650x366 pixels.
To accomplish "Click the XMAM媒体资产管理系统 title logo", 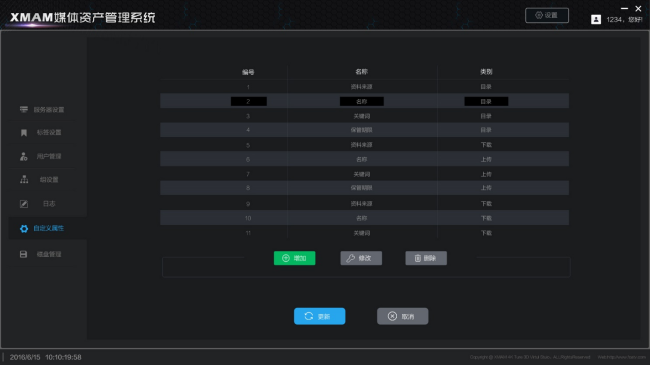I will coord(82,17).
